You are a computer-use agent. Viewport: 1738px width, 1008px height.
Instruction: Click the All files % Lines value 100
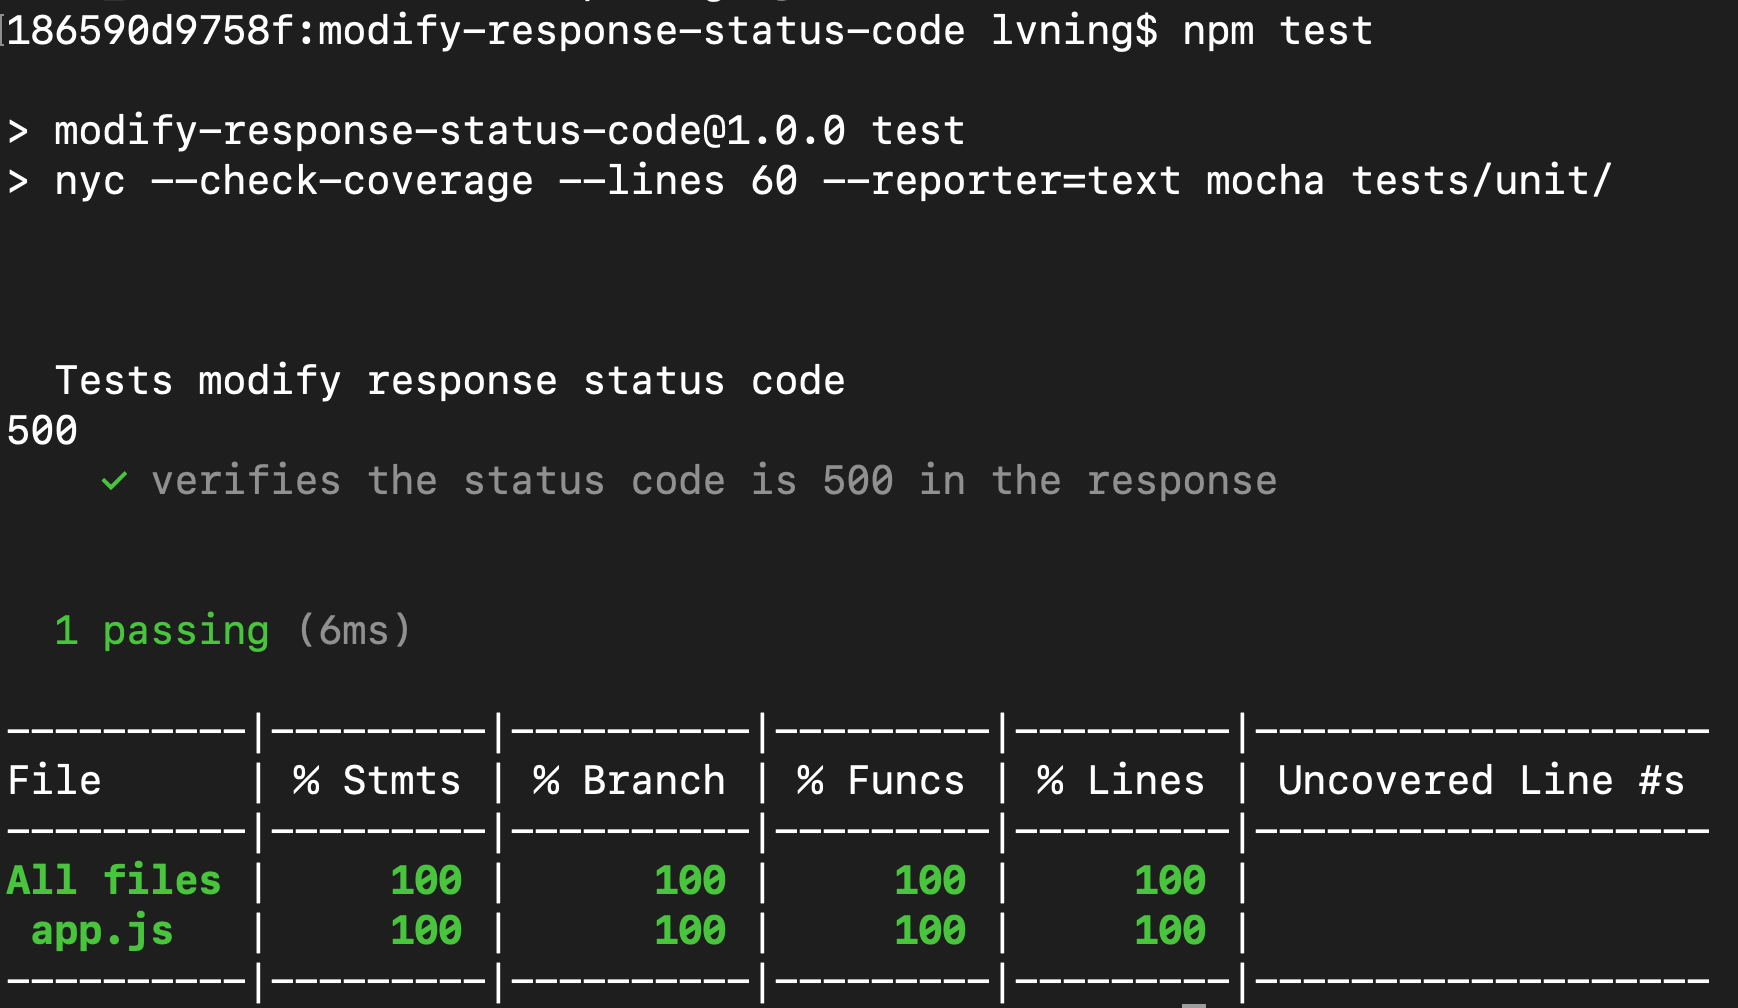(1170, 881)
